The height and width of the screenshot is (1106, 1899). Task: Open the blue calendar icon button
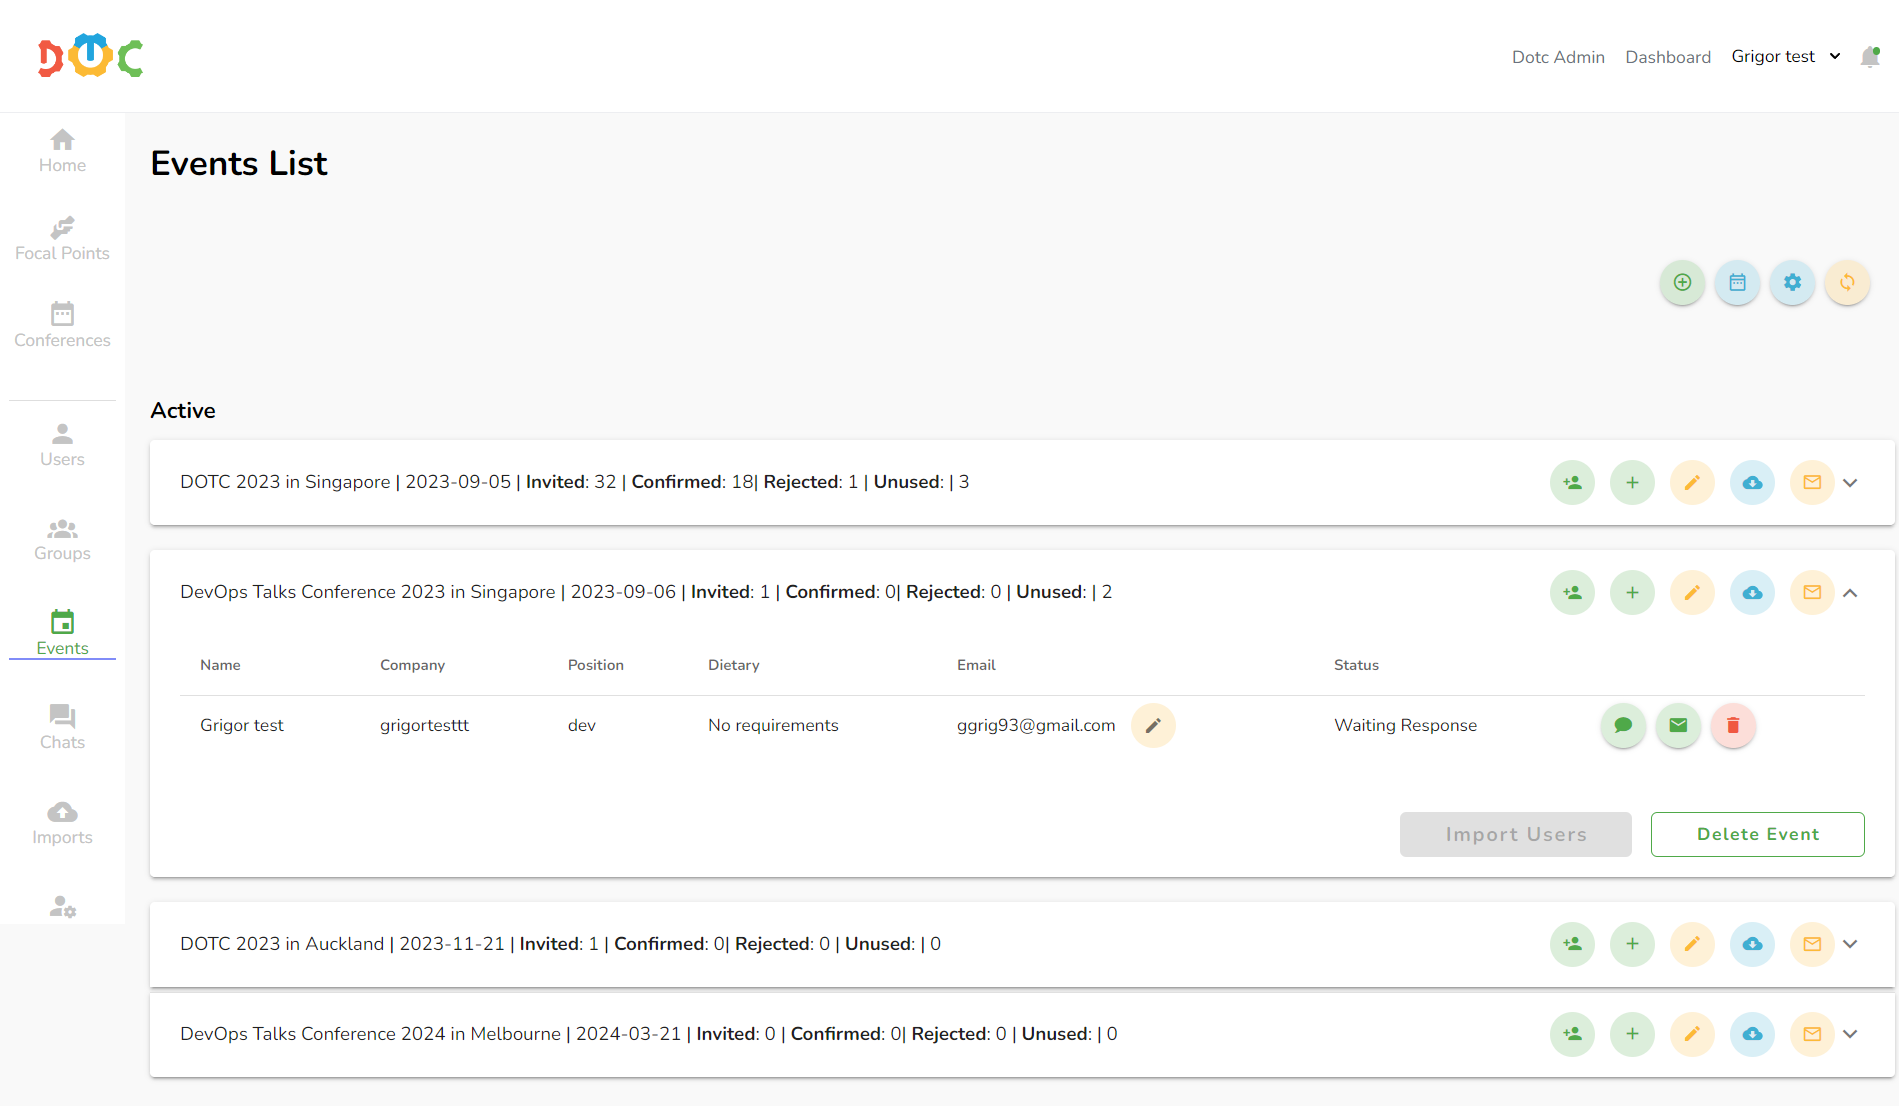coord(1737,283)
